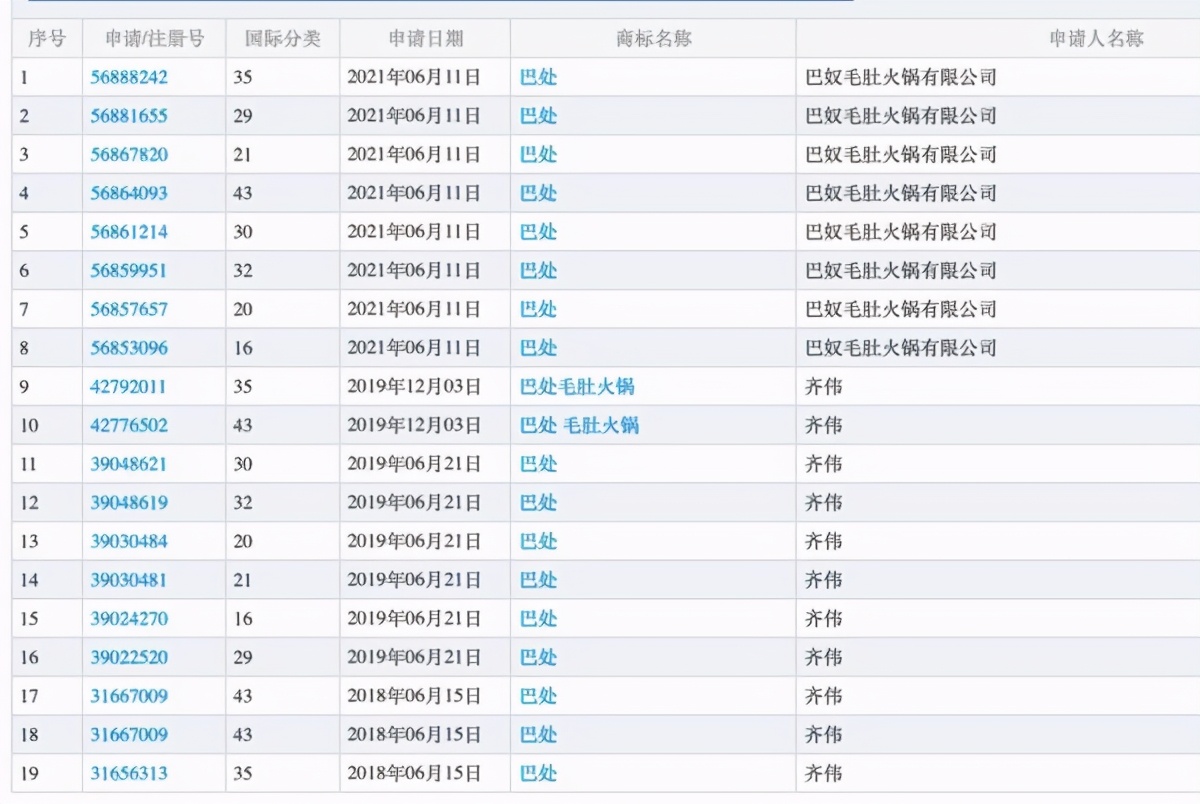Click the 国际分类 column header
Screen dimensions: 1200x804
click(x=283, y=39)
